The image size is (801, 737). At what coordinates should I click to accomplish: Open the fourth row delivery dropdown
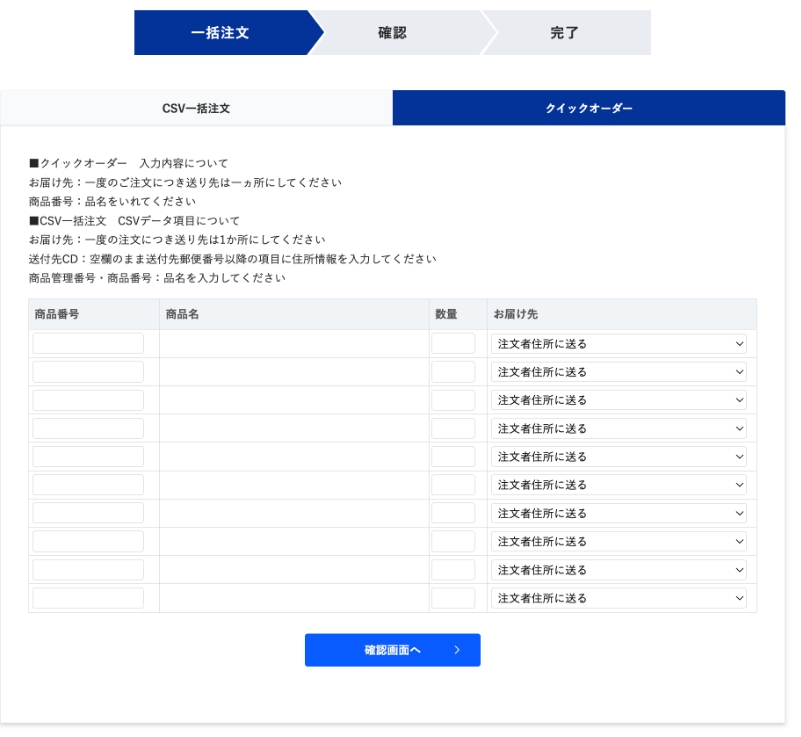pos(618,427)
